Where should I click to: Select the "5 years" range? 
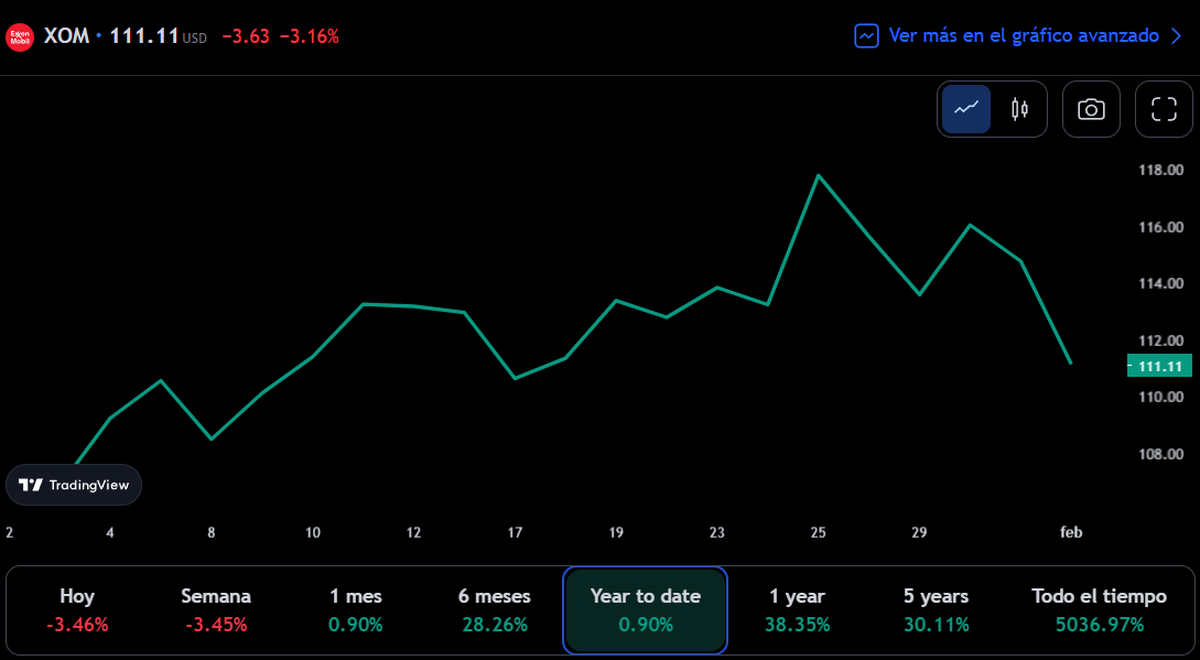(x=935, y=610)
